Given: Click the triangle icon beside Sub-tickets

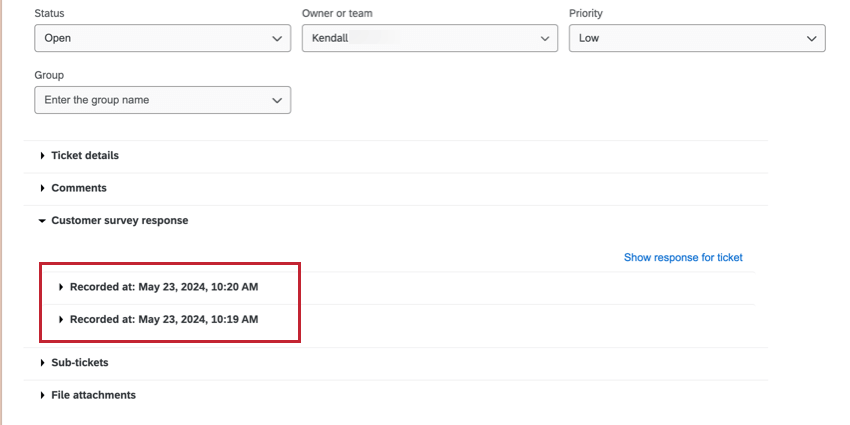Looking at the screenshot, I should 43,363.
